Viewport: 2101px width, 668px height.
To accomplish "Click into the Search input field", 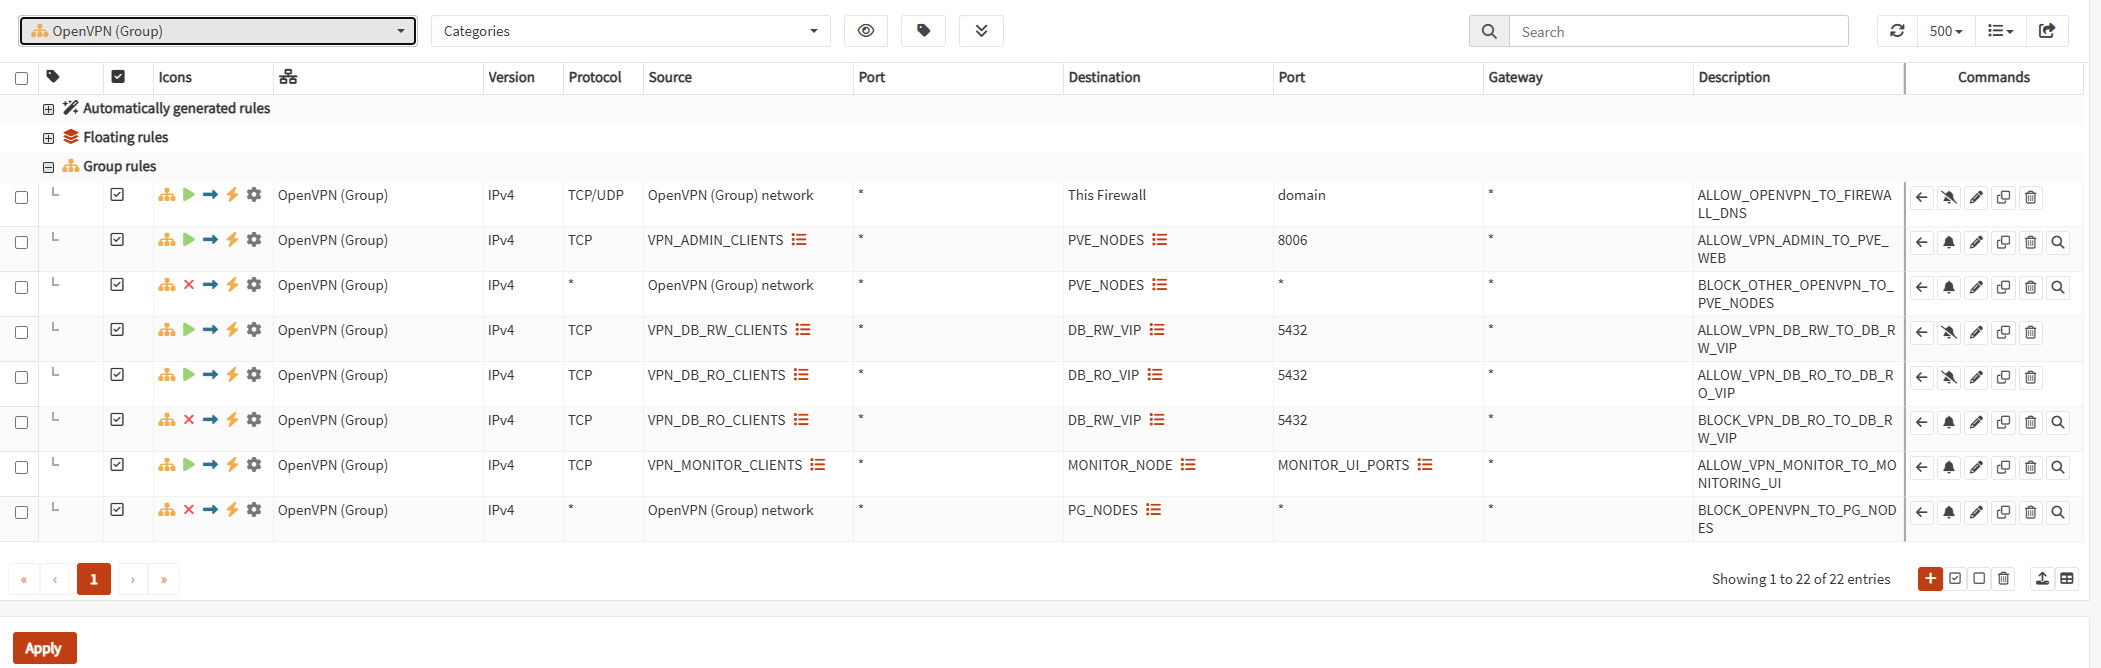I will [1678, 31].
